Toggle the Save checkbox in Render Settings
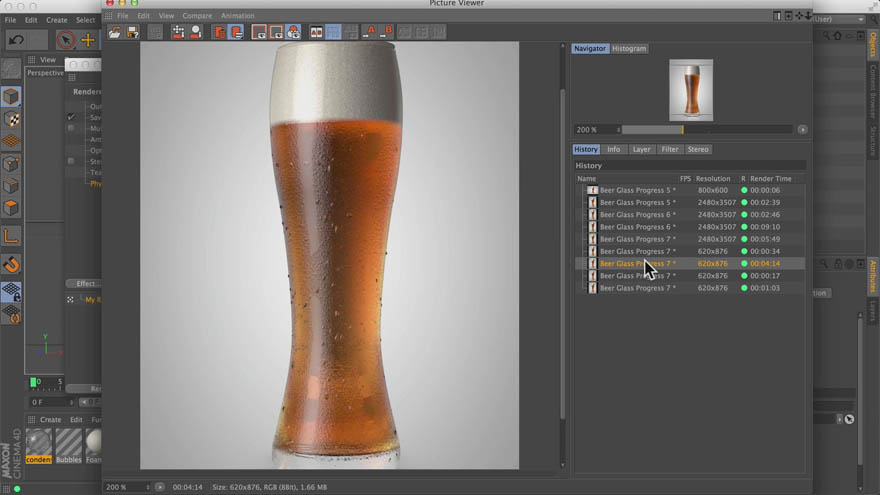This screenshot has width=880, height=495. pos(71,117)
